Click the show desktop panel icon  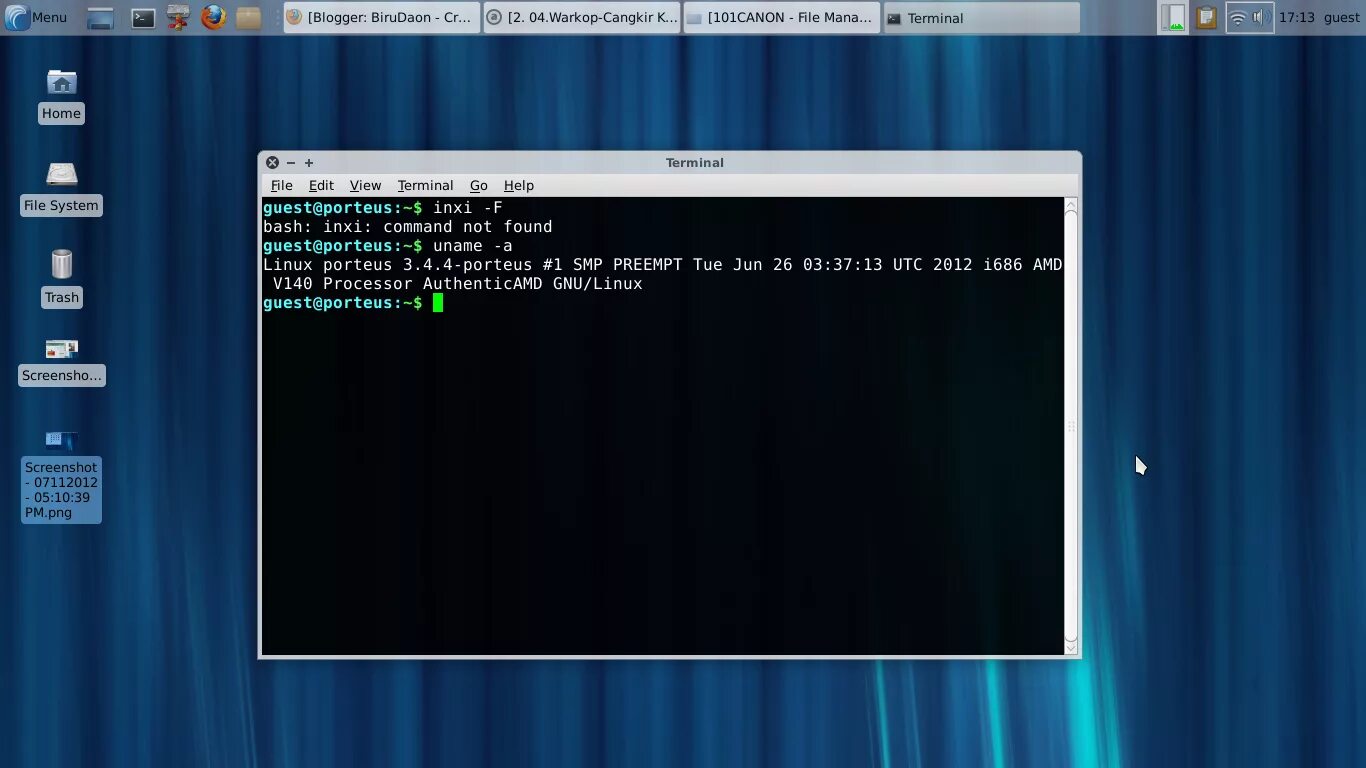(100, 17)
